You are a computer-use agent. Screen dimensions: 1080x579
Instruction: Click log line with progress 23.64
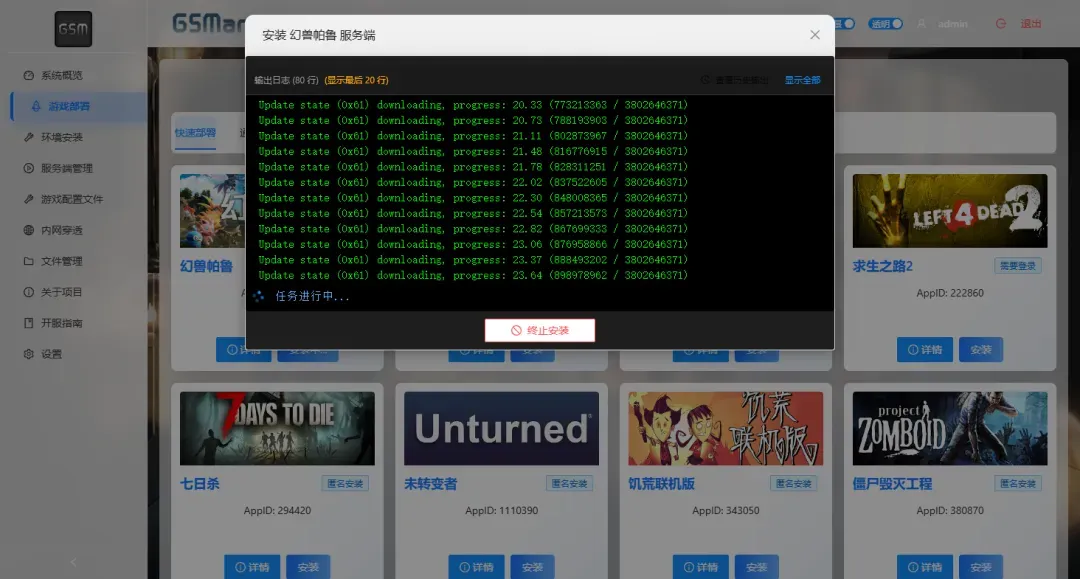pyautogui.click(x=473, y=275)
